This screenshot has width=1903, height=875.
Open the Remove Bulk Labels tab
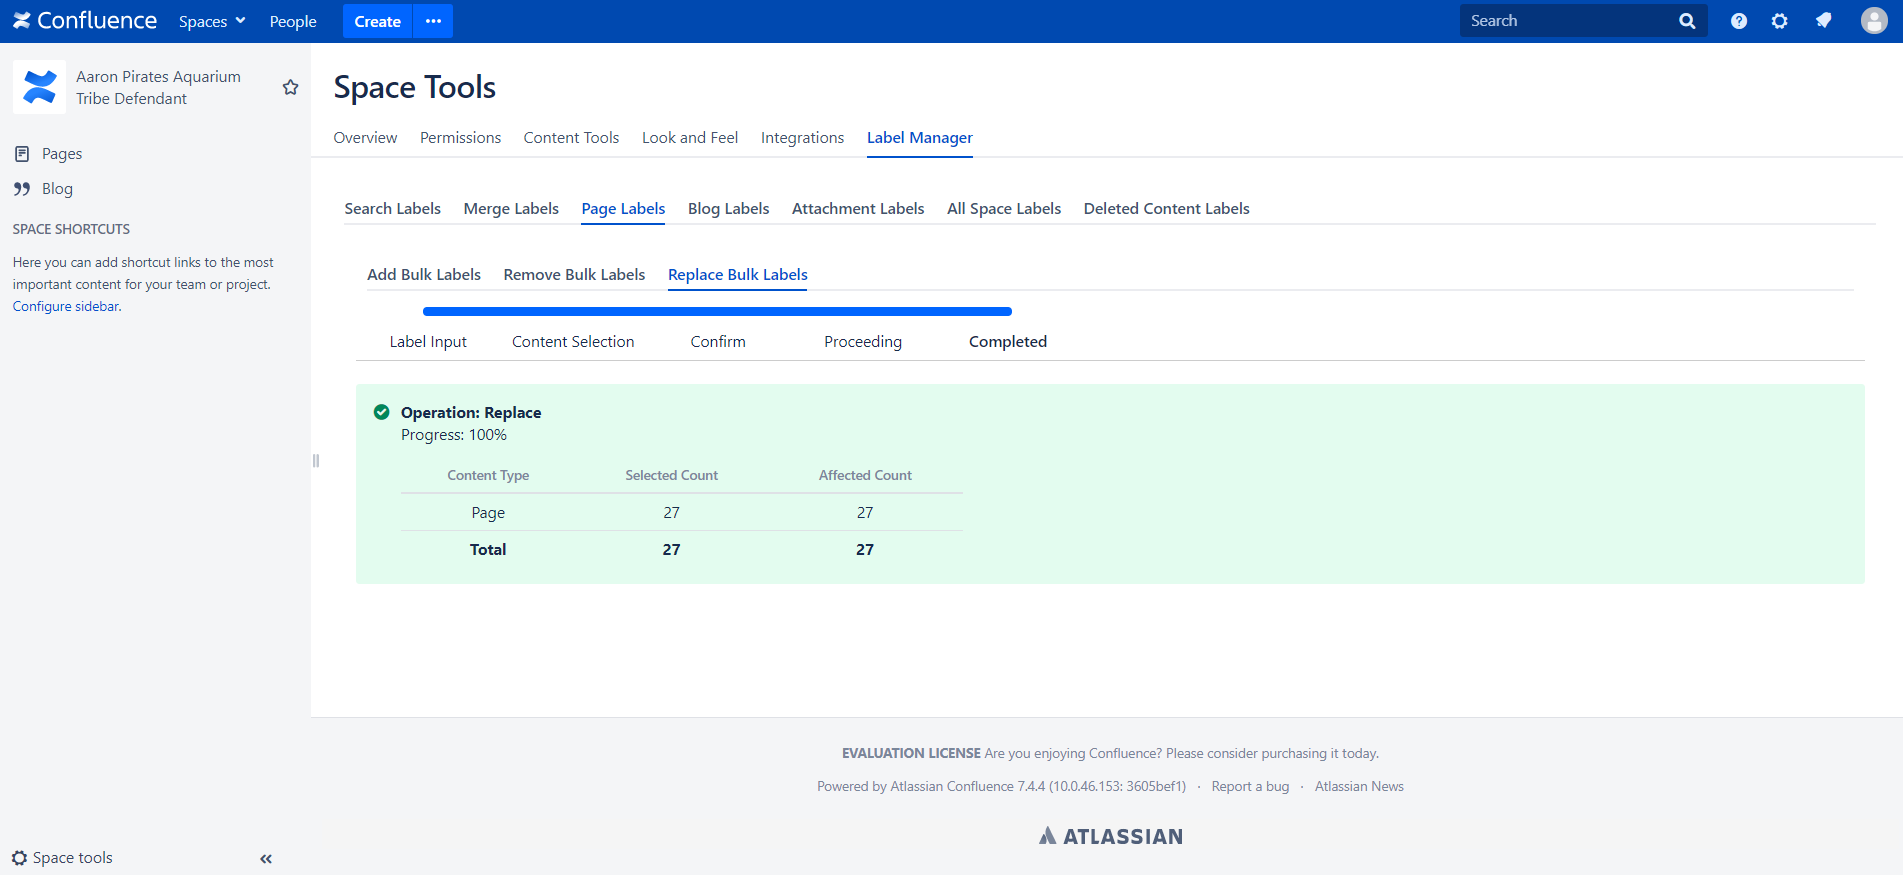pyautogui.click(x=574, y=275)
